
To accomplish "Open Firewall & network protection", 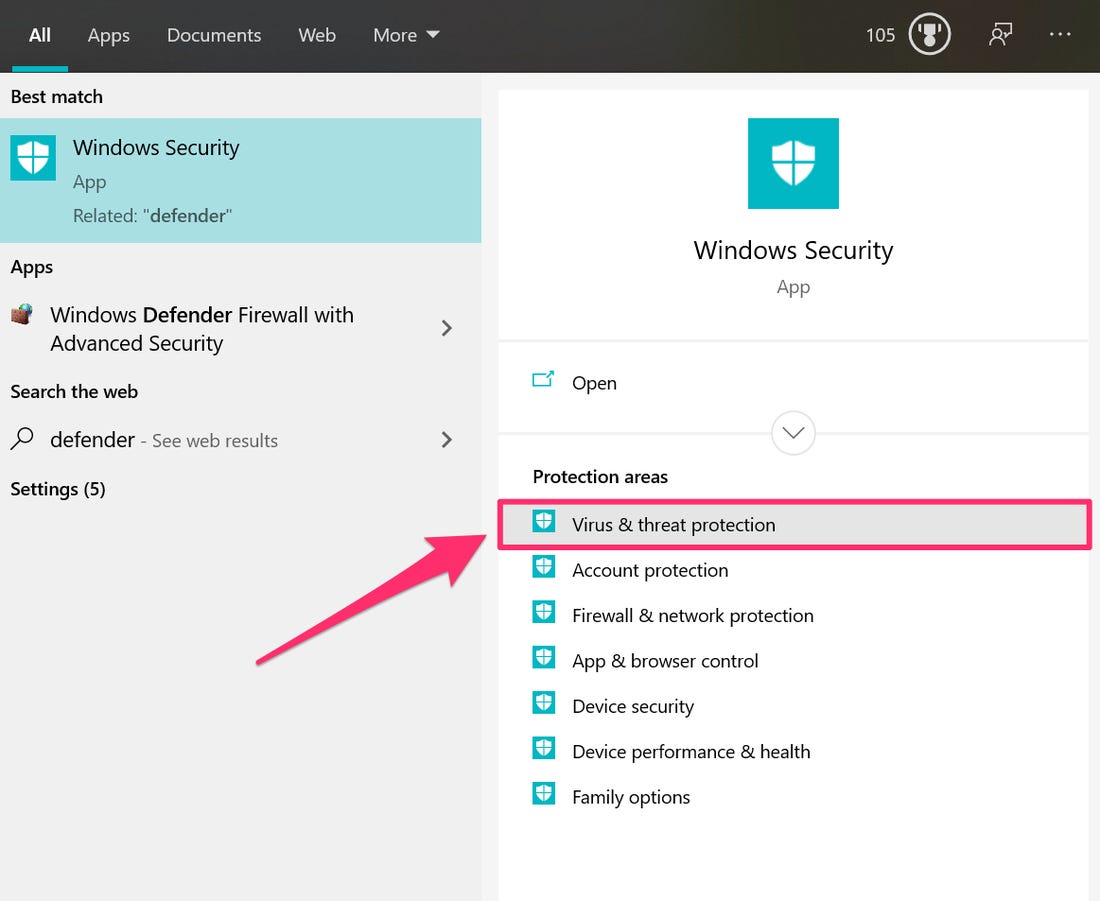I will (793, 615).
